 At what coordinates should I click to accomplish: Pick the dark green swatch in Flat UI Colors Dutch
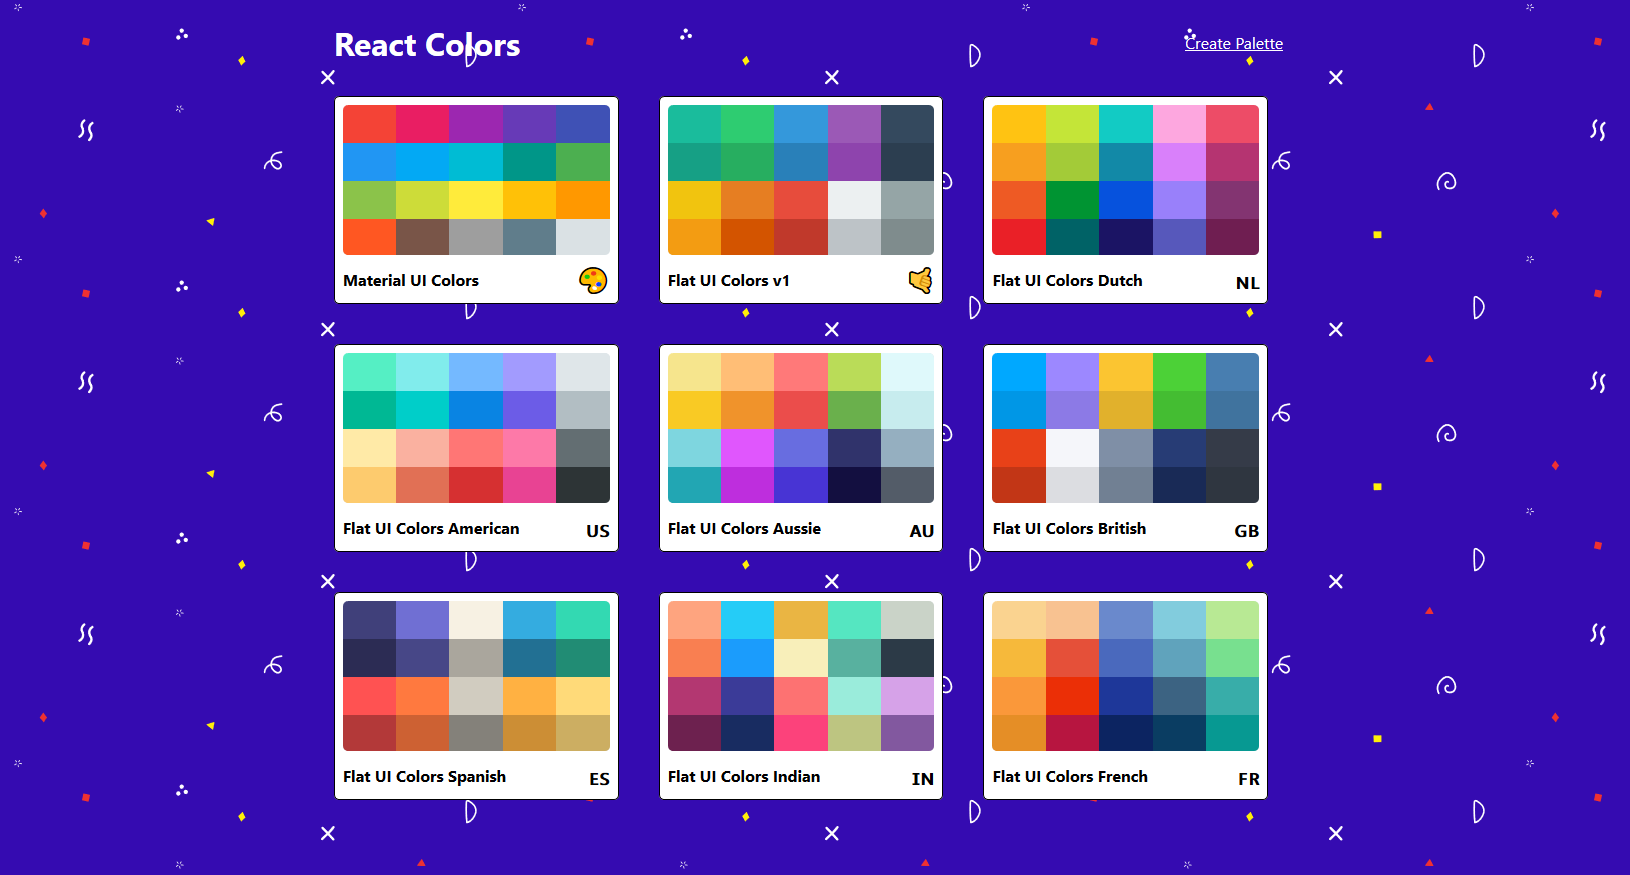pyautogui.click(x=1072, y=237)
